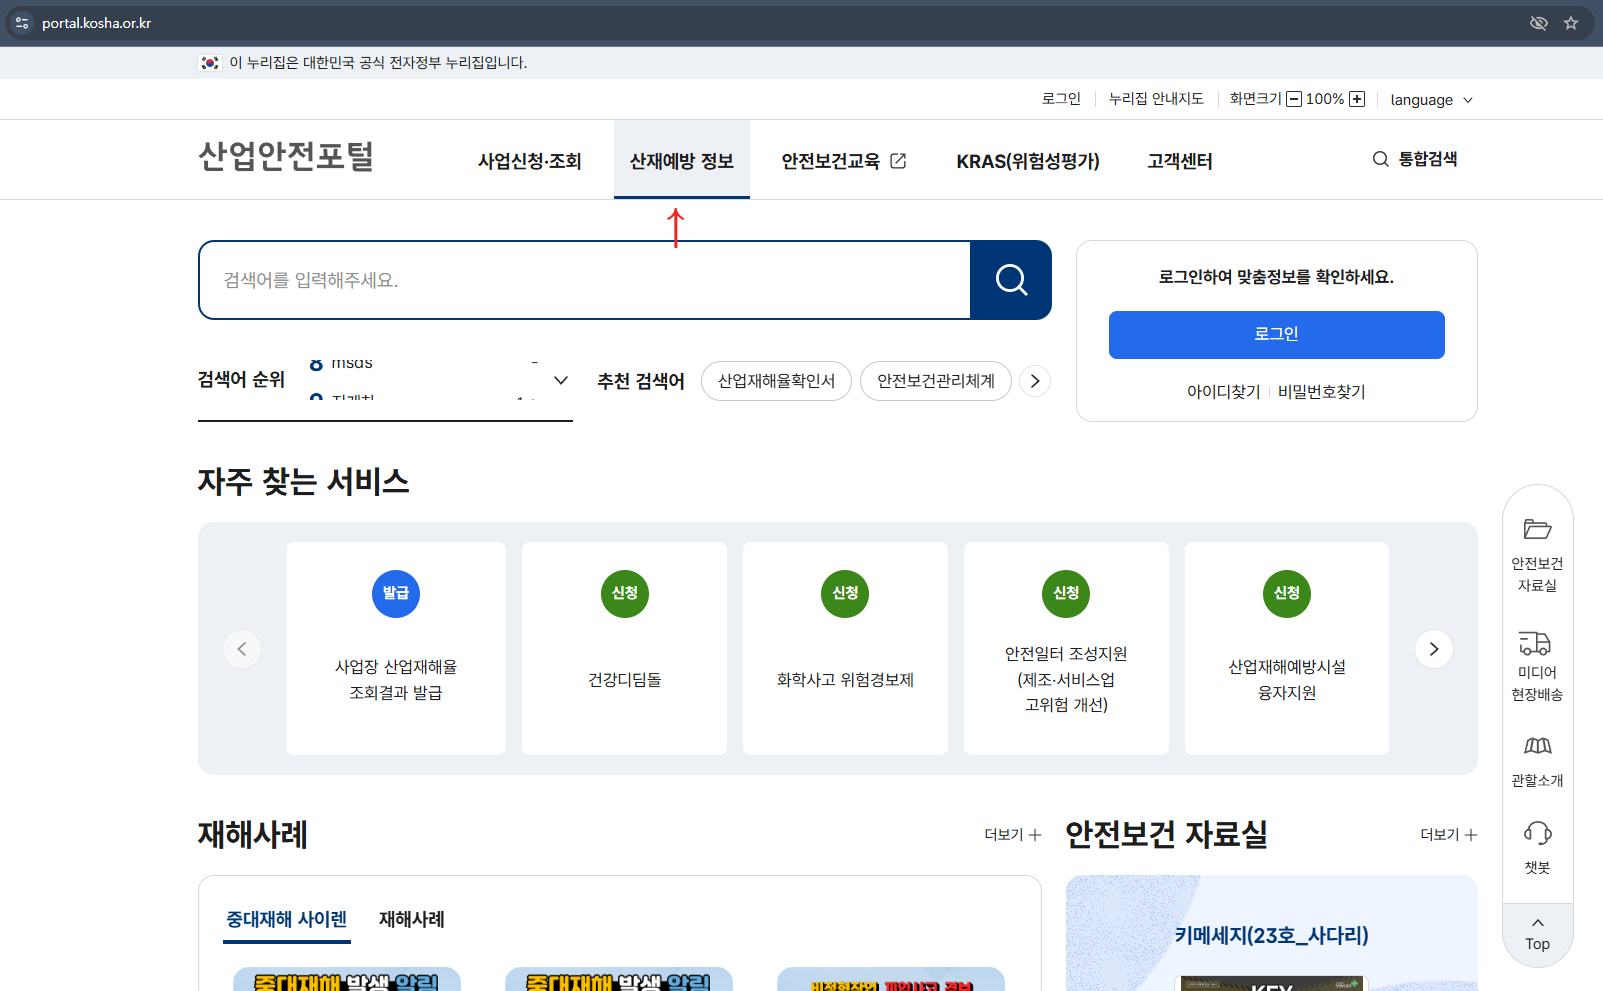
Task: Open 산업재해예방시설 융자지원 card text
Action: tap(1287, 680)
